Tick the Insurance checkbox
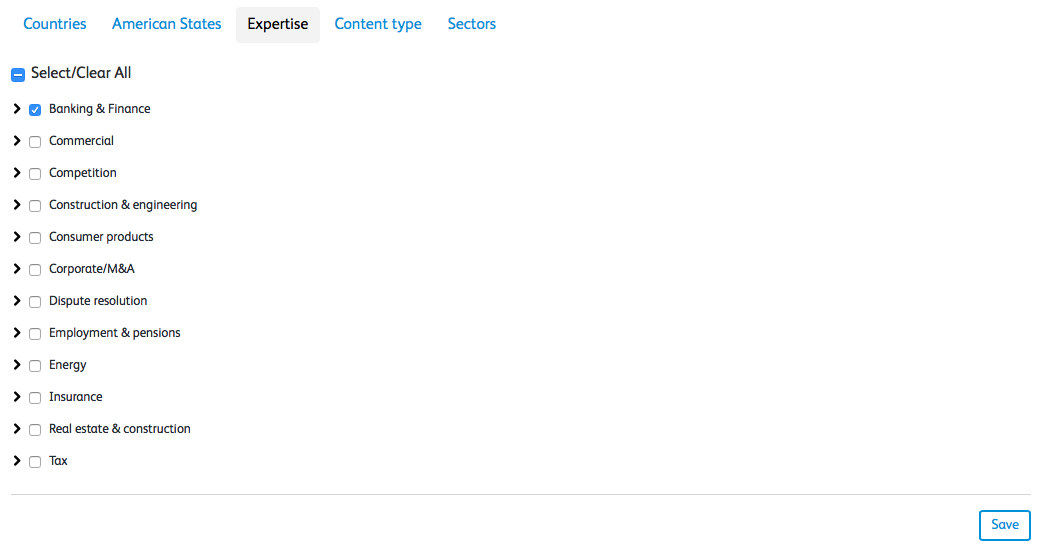The width and height of the screenshot is (1040, 550). (35, 398)
